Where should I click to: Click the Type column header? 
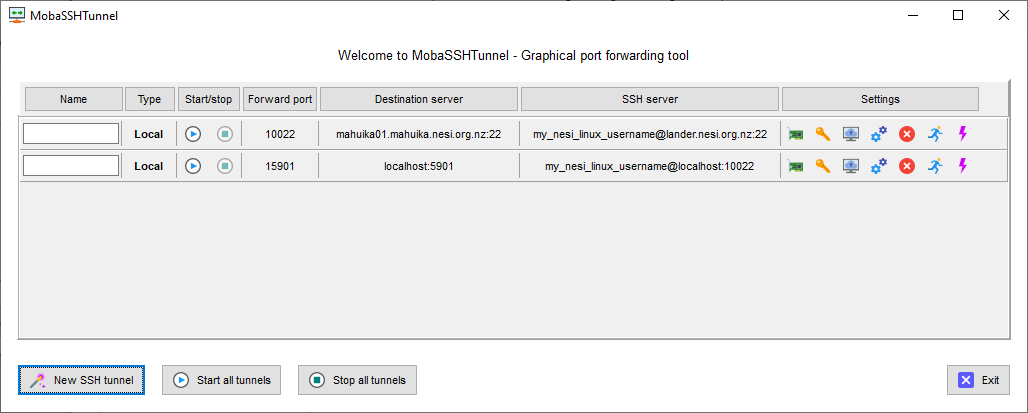coord(149,100)
